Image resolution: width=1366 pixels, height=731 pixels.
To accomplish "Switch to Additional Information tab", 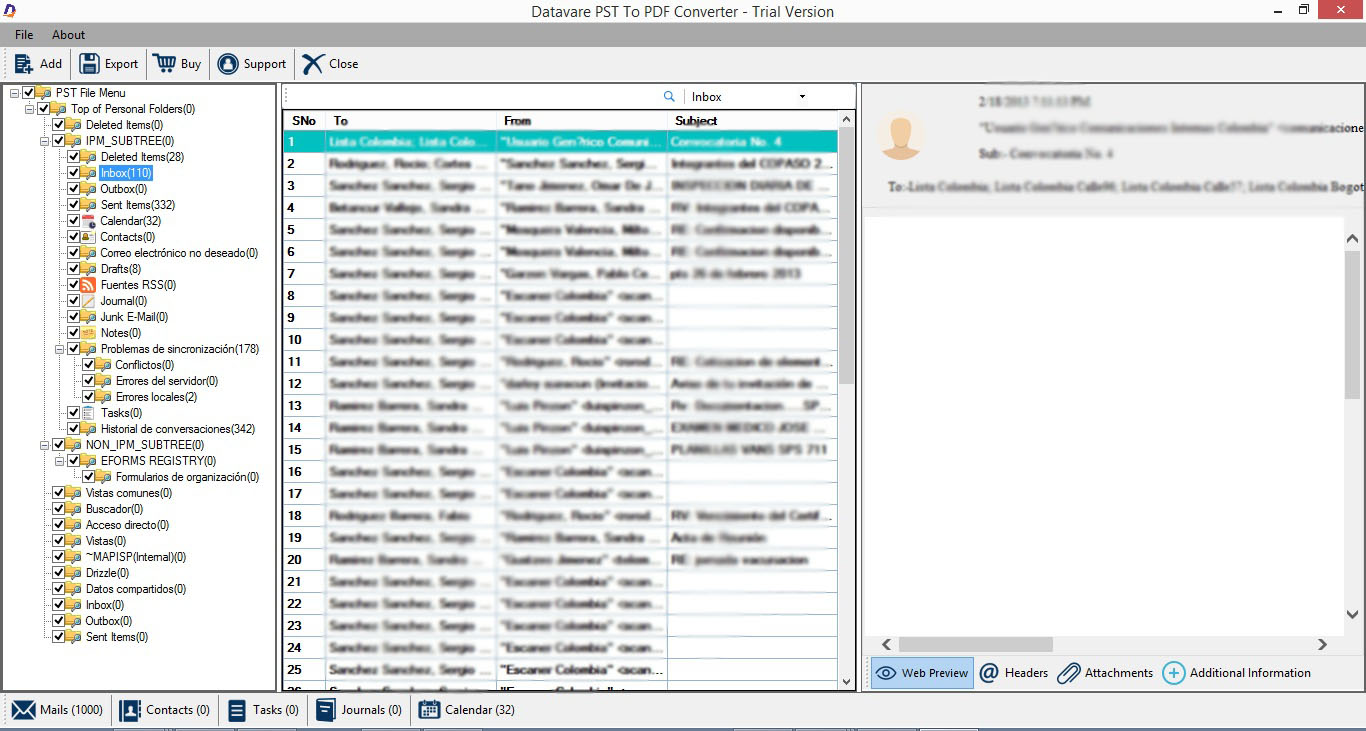I will pos(1237,673).
